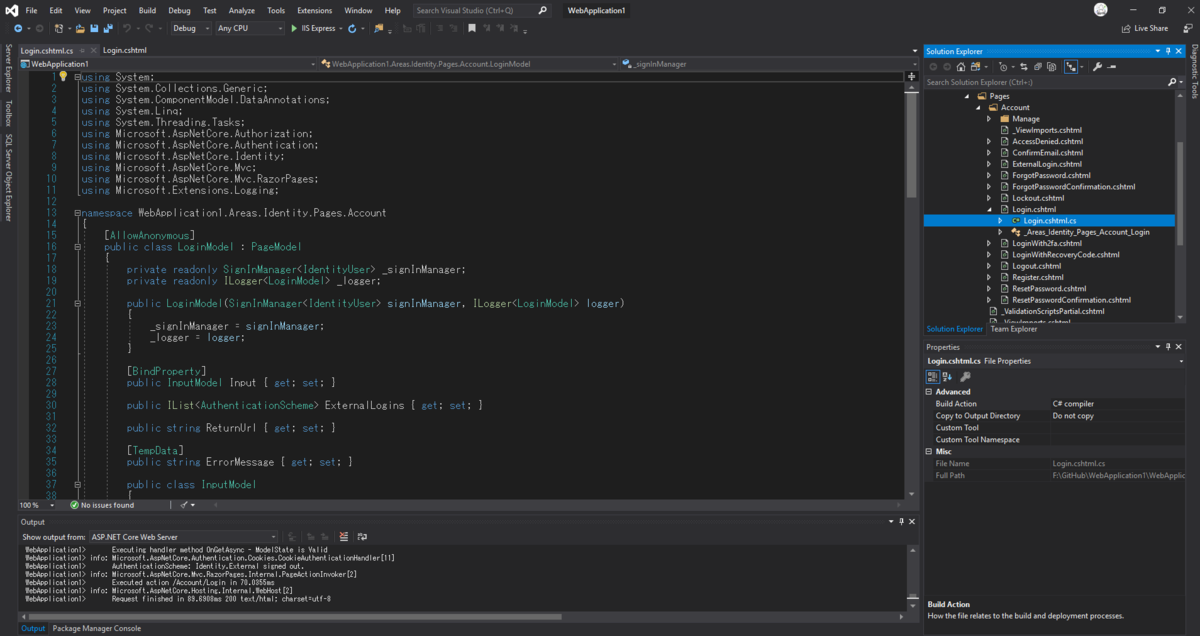1200x636 pixels.
Task: Select ForgotPassword.cshtml in Solution Explorer
Action: pos(1049,175)
